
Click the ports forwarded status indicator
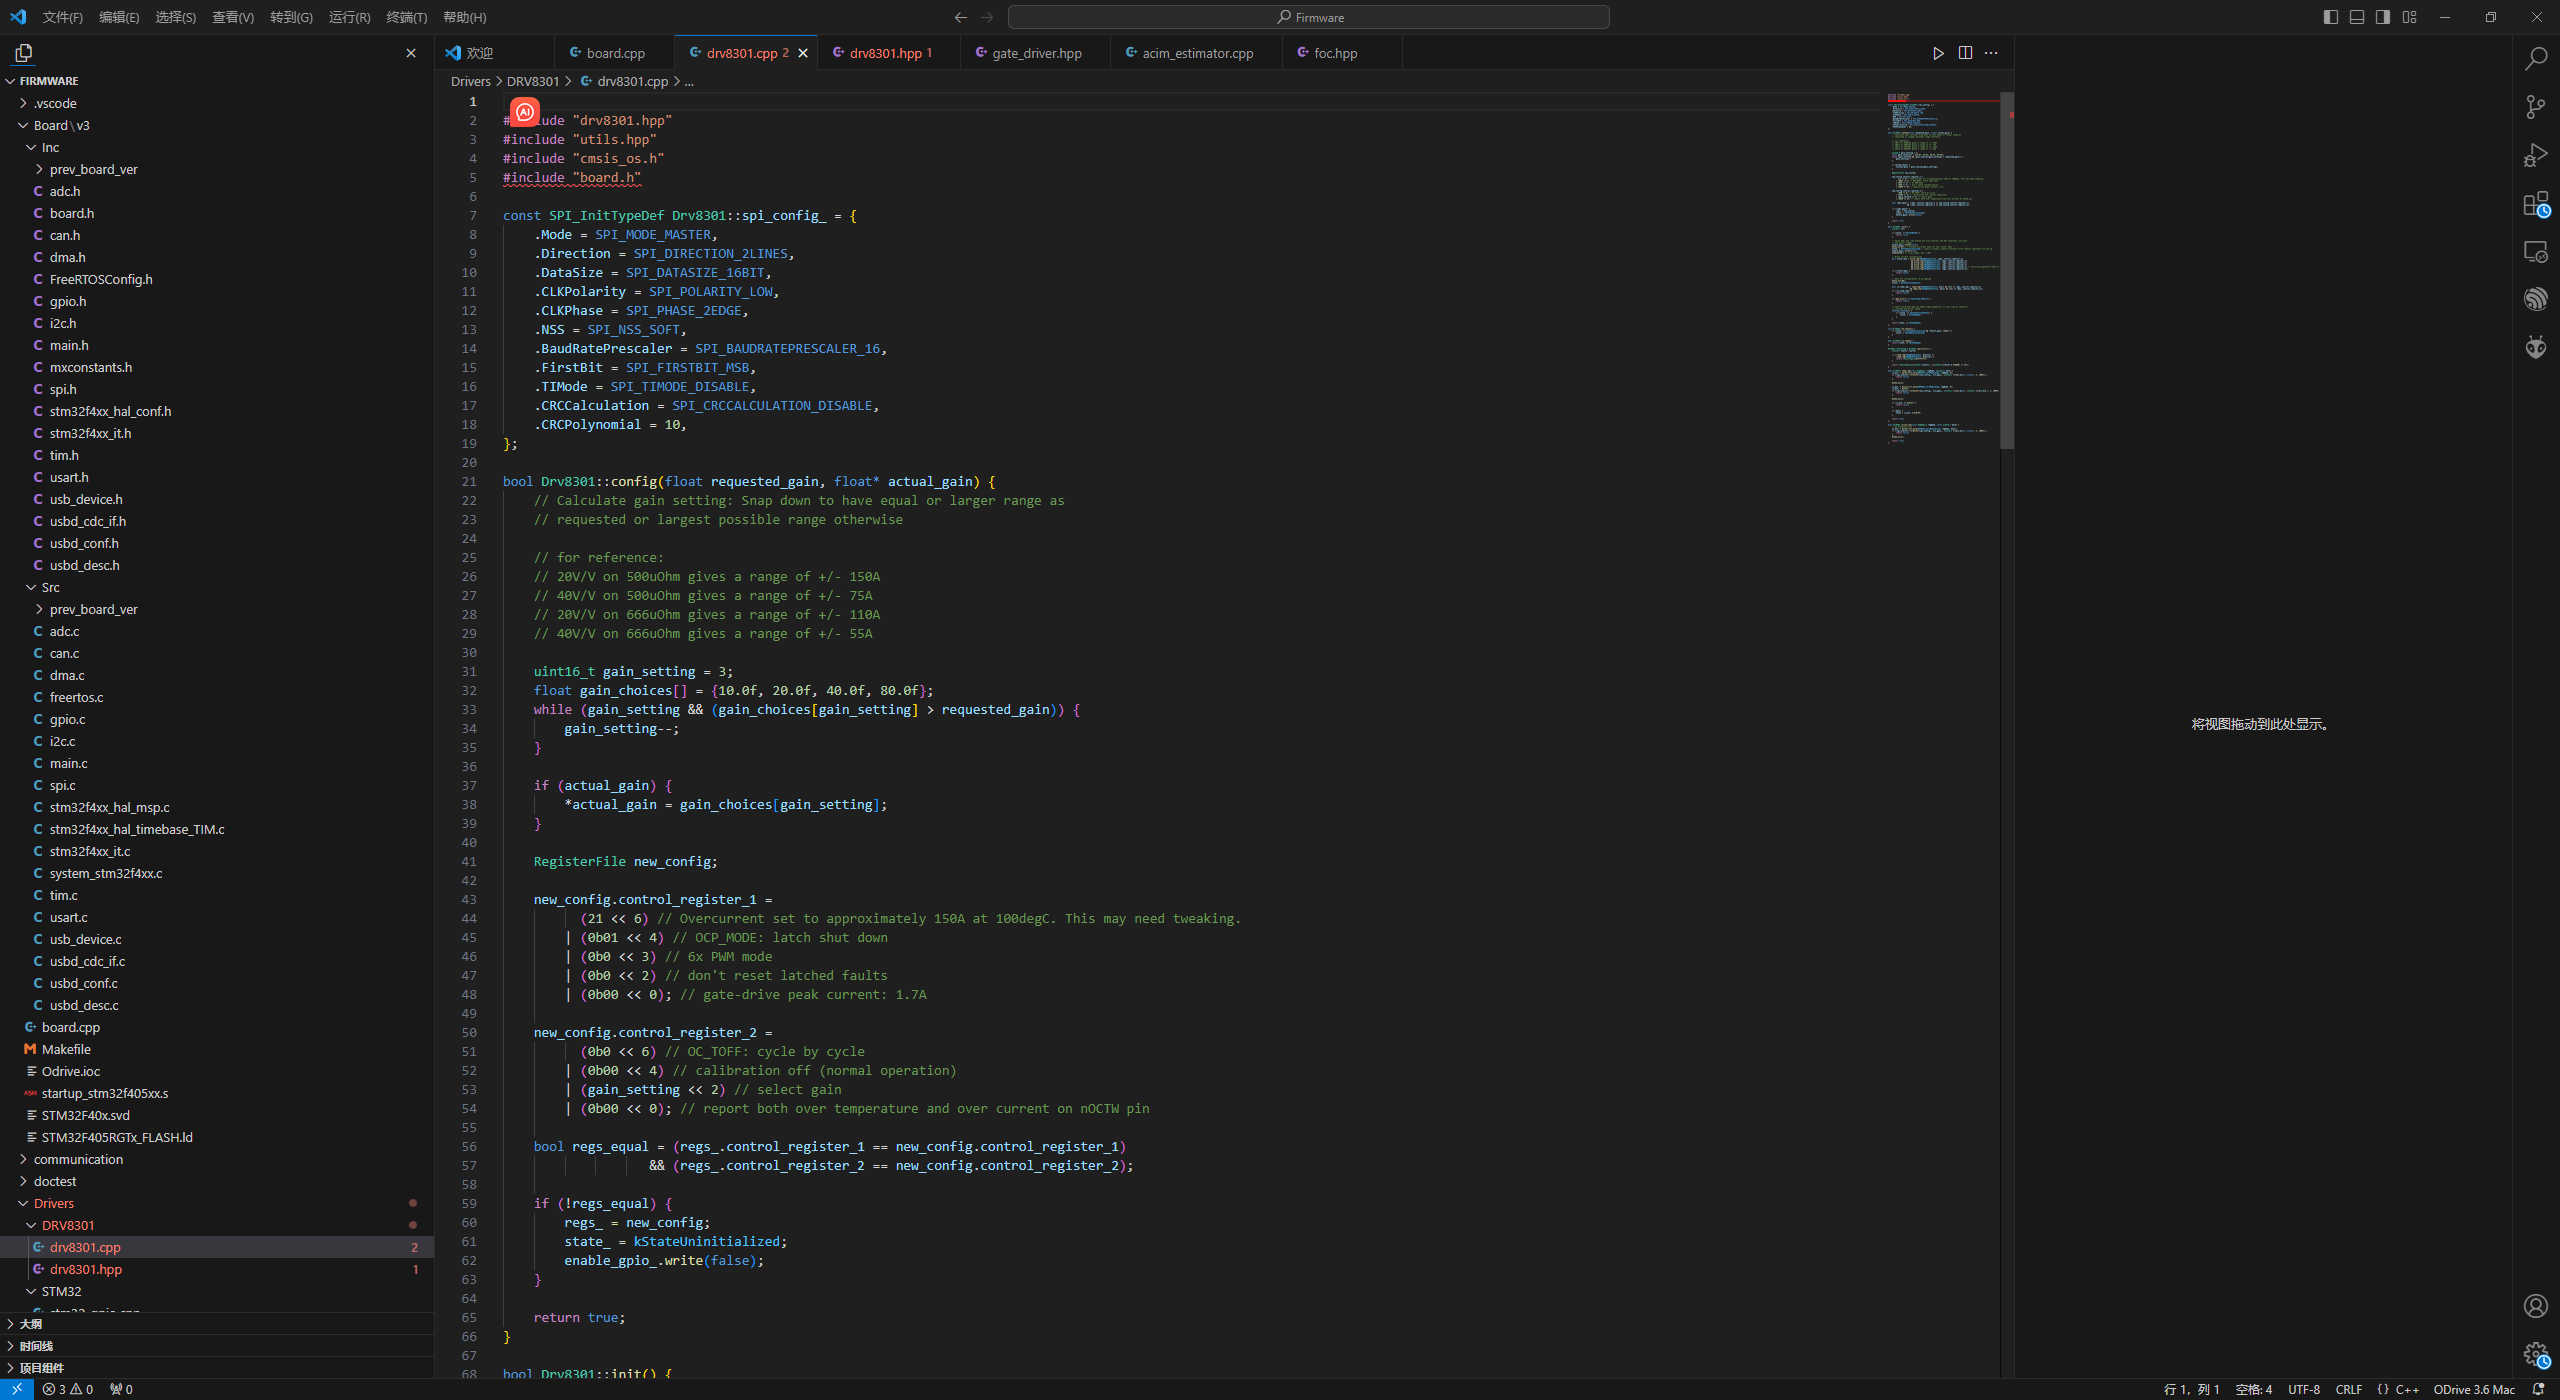click(x=121, y=1389)
